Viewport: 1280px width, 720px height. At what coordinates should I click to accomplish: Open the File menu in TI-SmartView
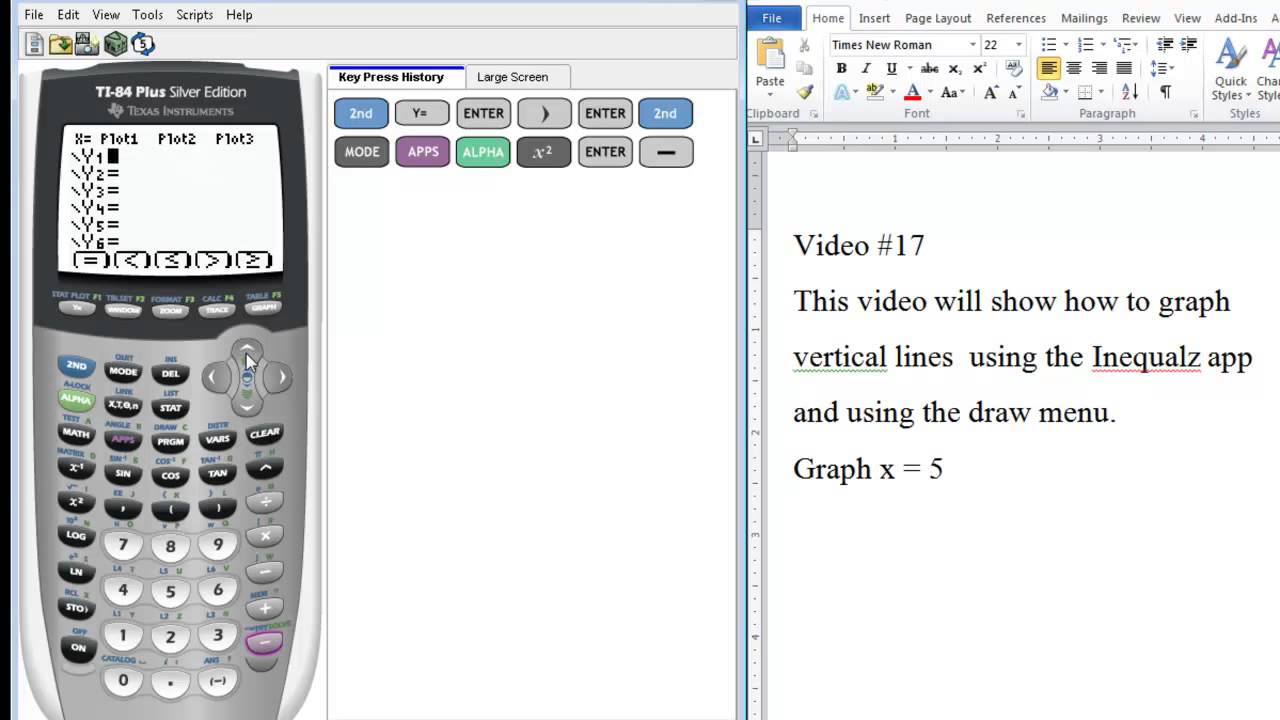pyautogui.click(x=34, y=15)
